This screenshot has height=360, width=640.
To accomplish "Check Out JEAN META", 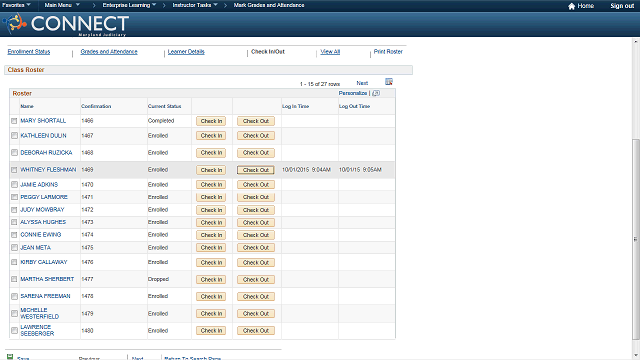I will coord(256,248).
